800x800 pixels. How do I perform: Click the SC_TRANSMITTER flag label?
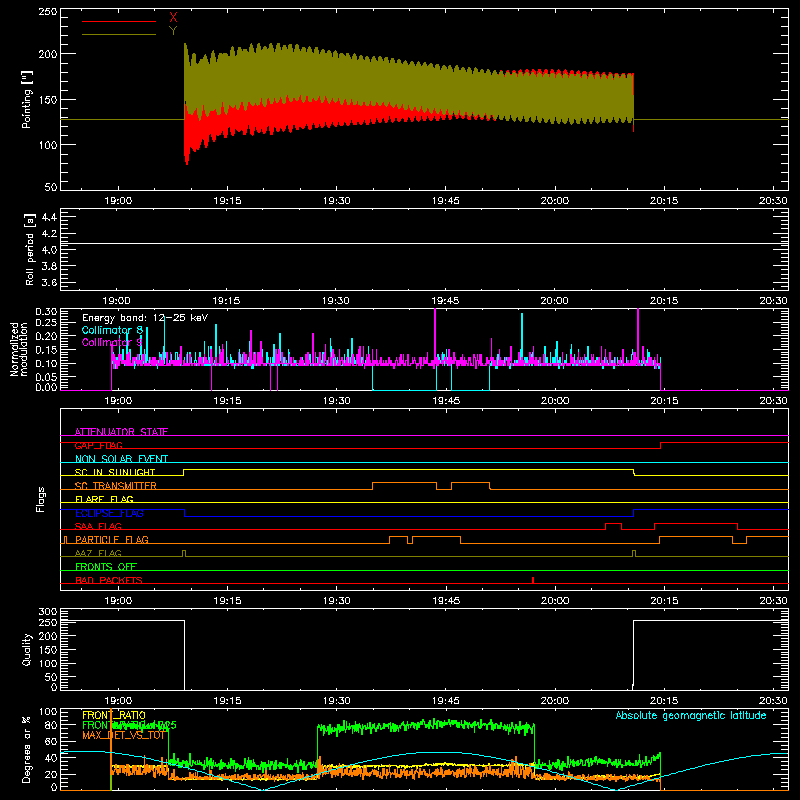tap(116, 486)
